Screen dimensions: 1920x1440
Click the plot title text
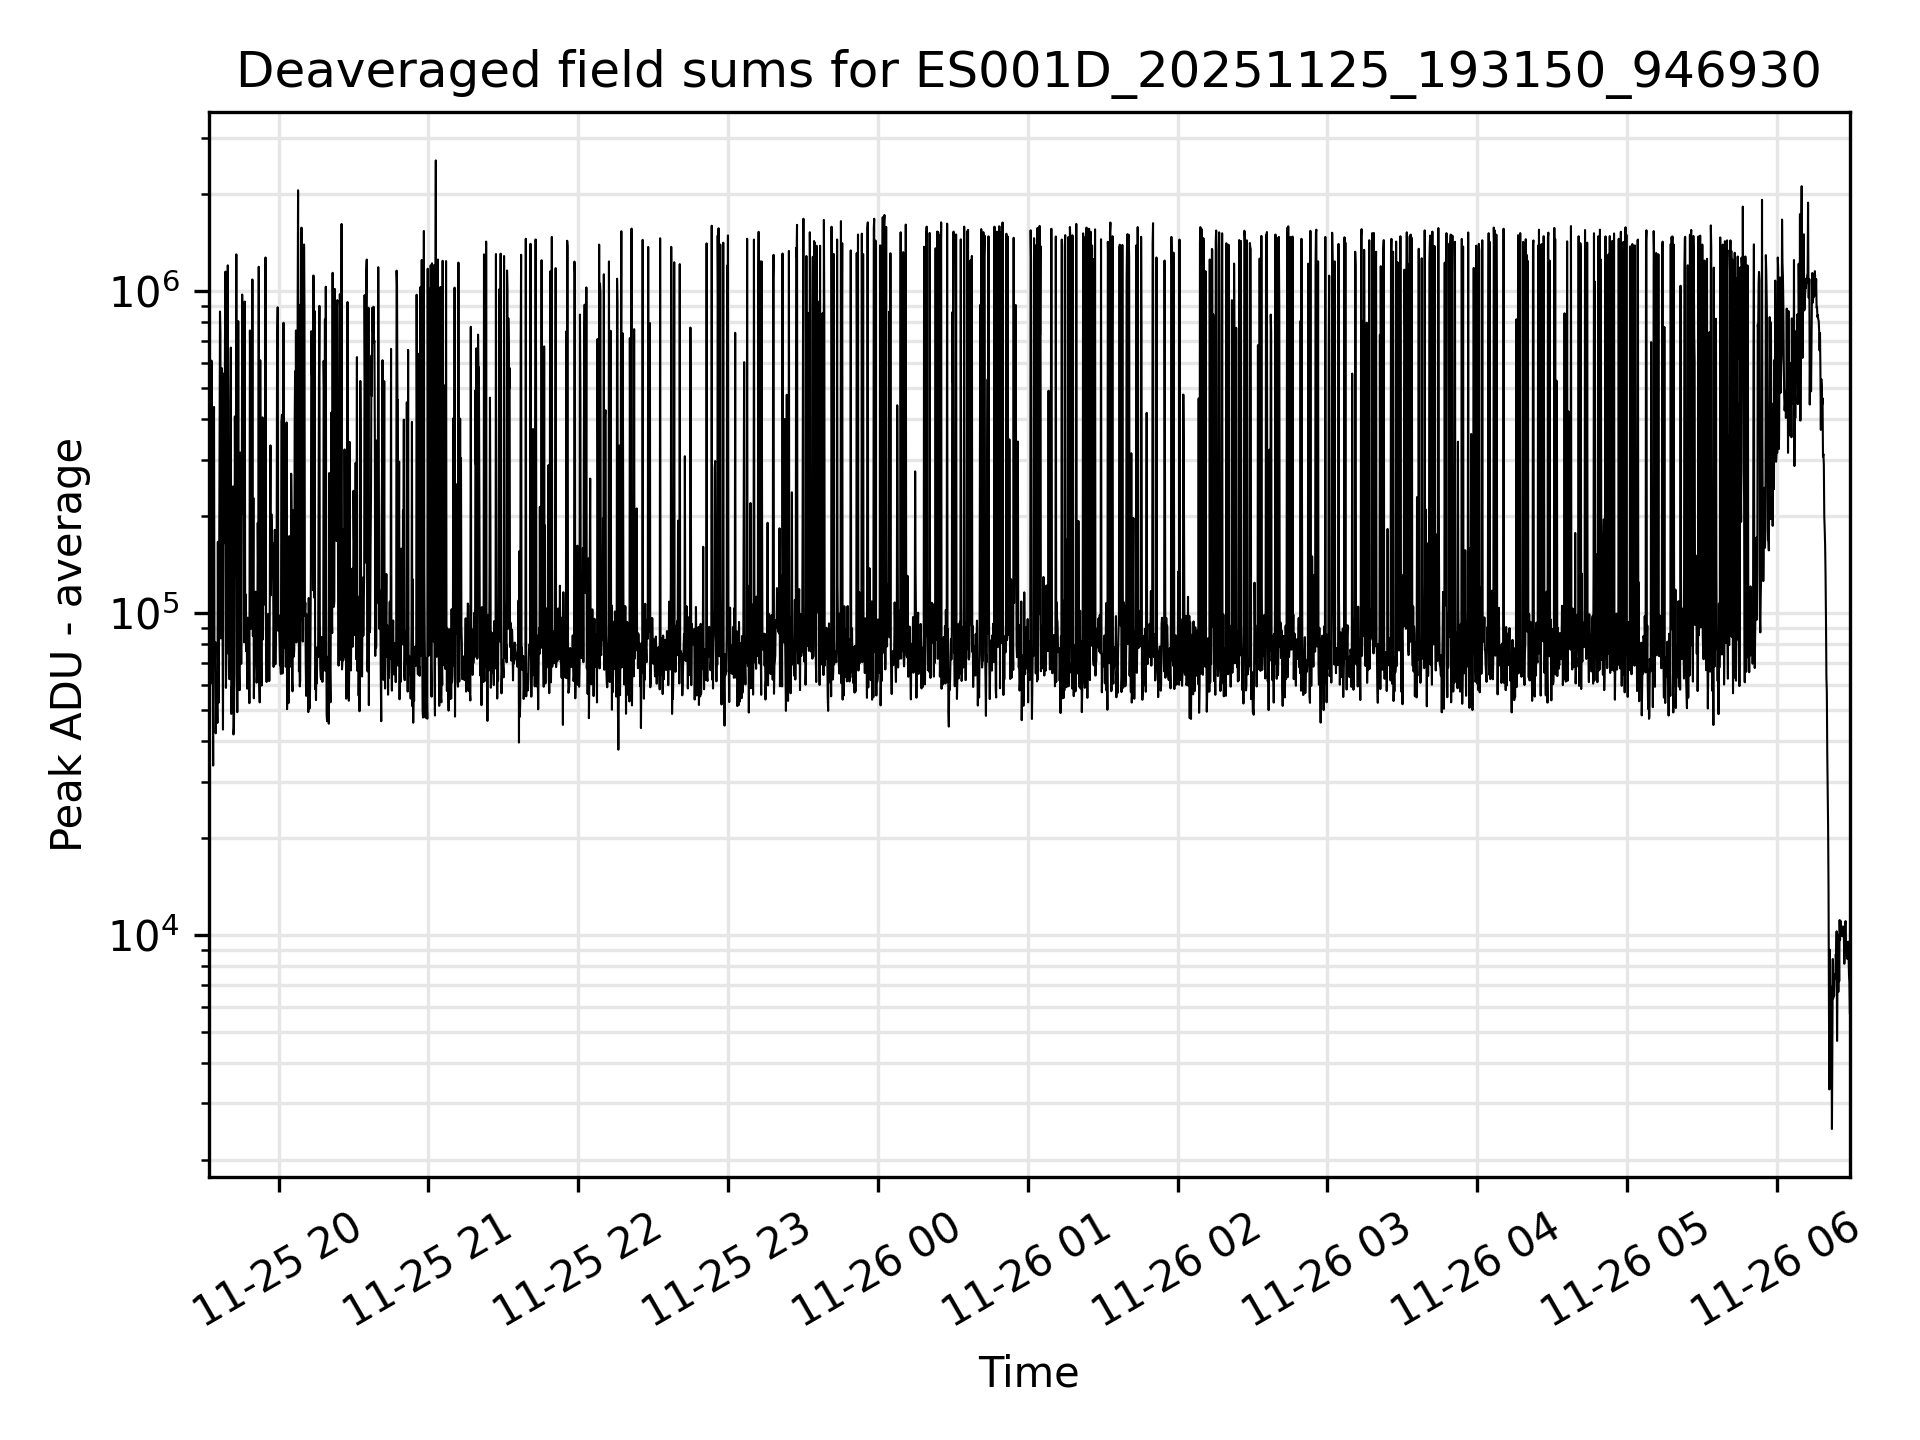[1028, 72]
